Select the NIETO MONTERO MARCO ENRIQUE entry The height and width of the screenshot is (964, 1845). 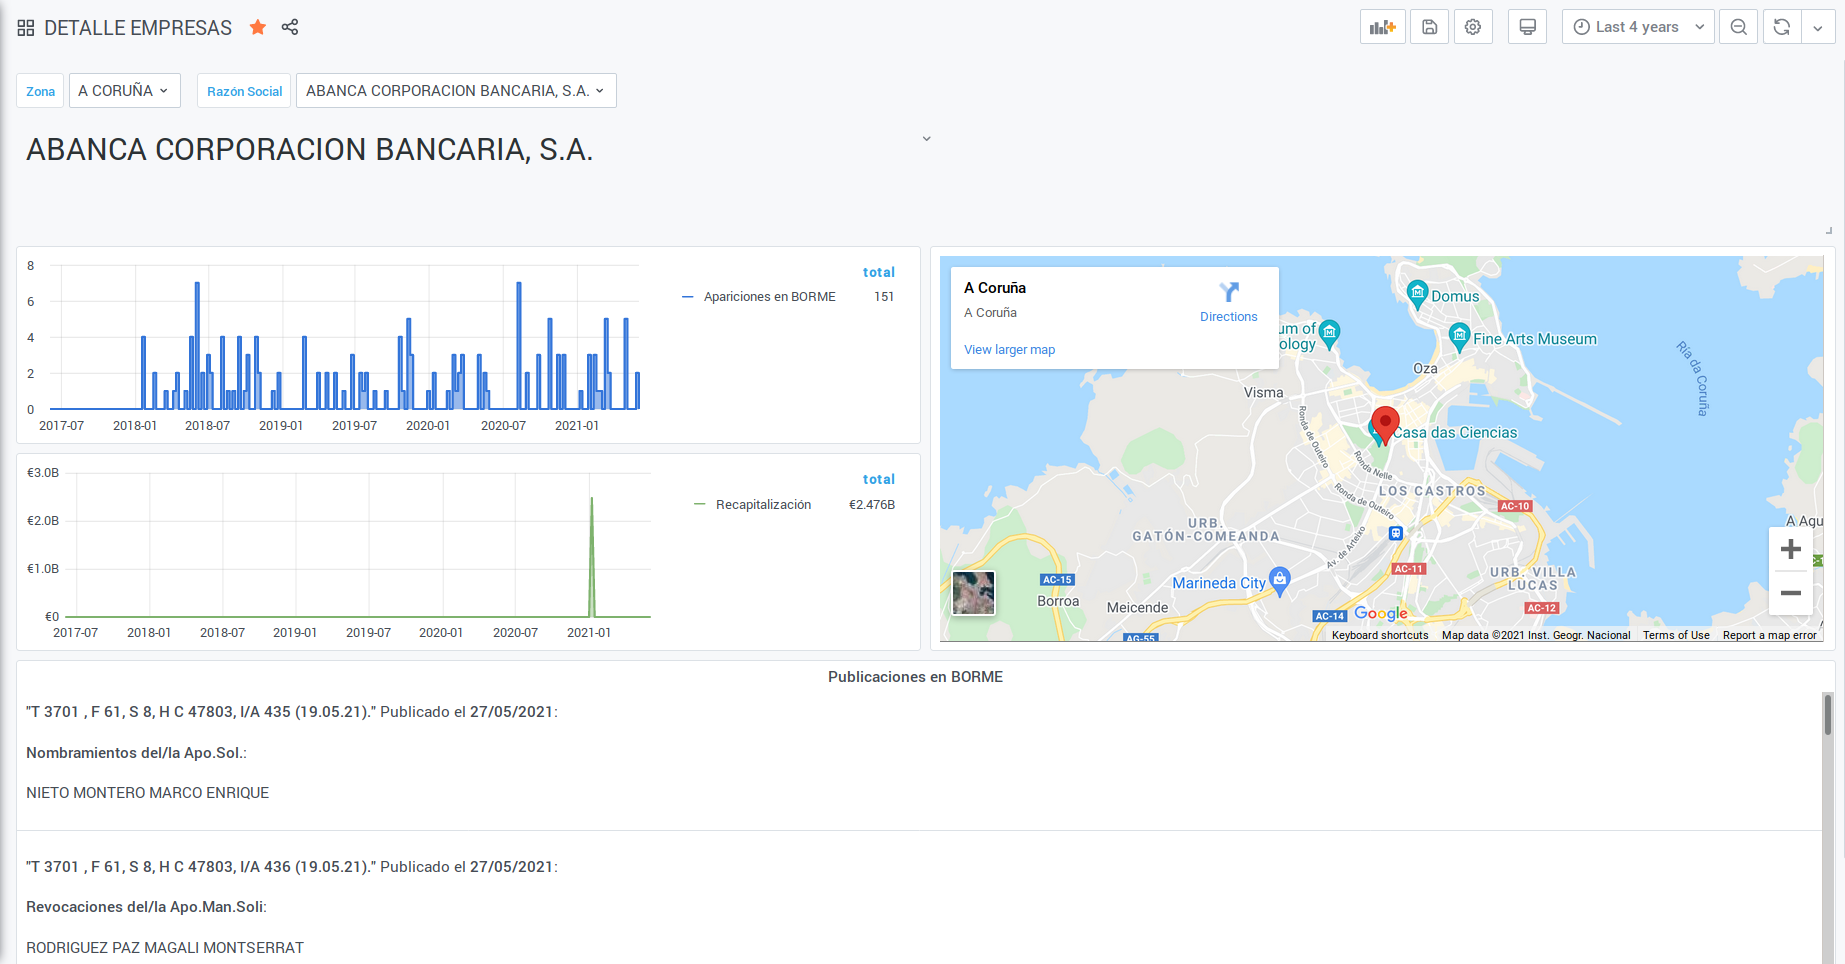[x=148, y=793]
